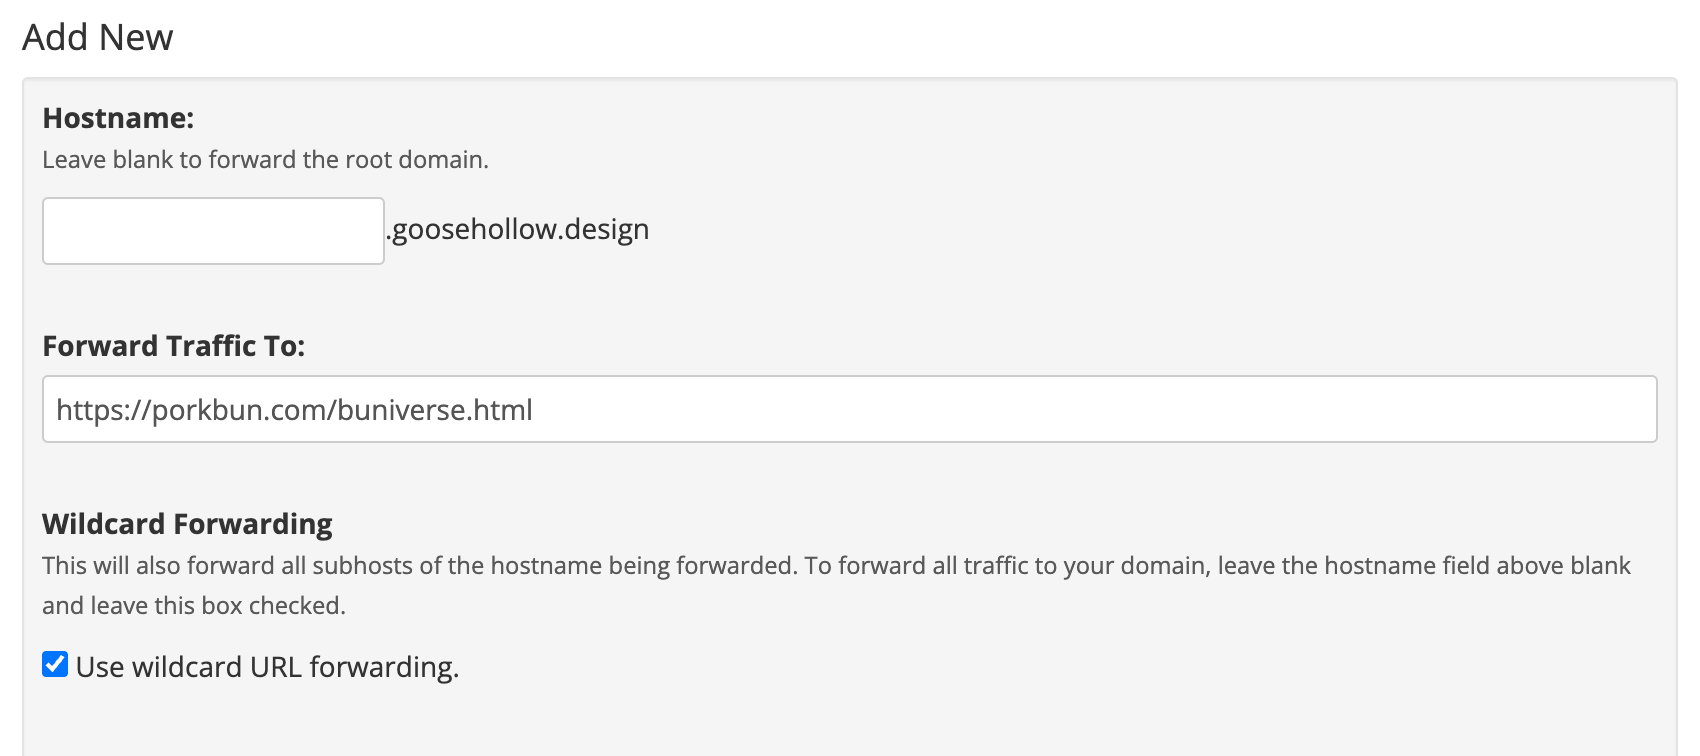Screen dimensions: 1700x756
Task: Click the 'Wildcard Forwarding' section heading
Action: click(187, 524)
